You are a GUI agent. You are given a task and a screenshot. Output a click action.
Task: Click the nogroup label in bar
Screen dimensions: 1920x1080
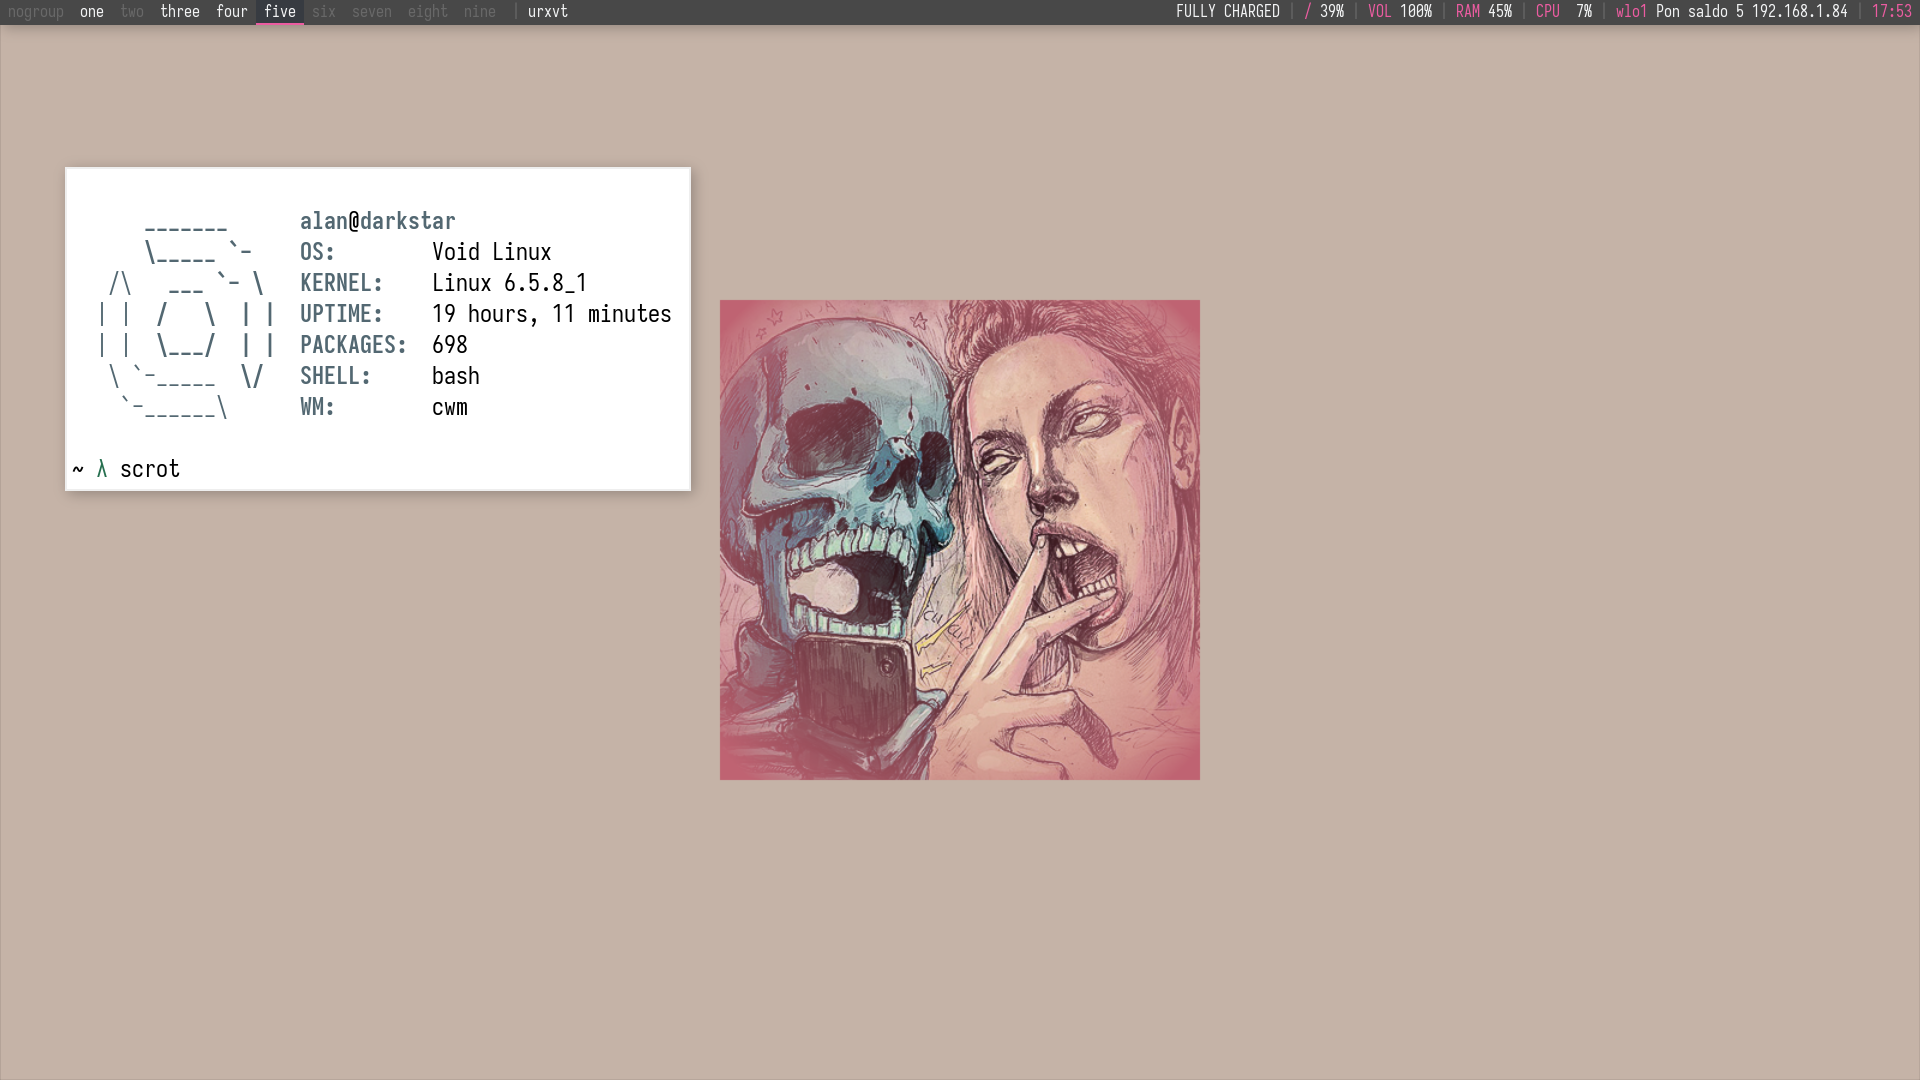[36, 12]
